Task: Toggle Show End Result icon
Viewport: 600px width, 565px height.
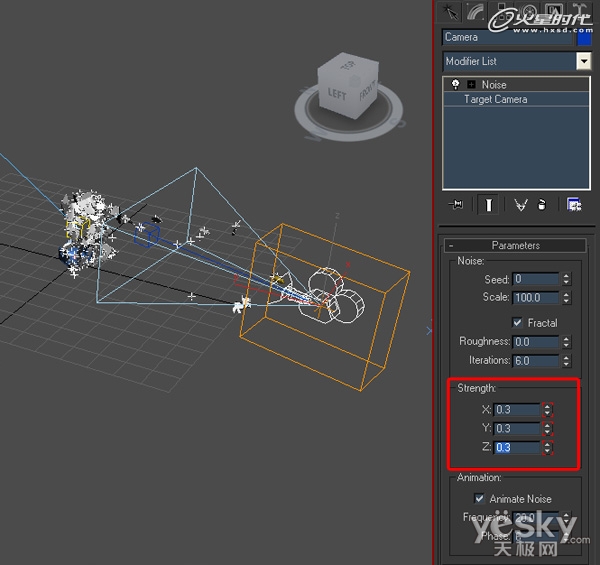Action: pyautogui.click(x=488, y=205)
